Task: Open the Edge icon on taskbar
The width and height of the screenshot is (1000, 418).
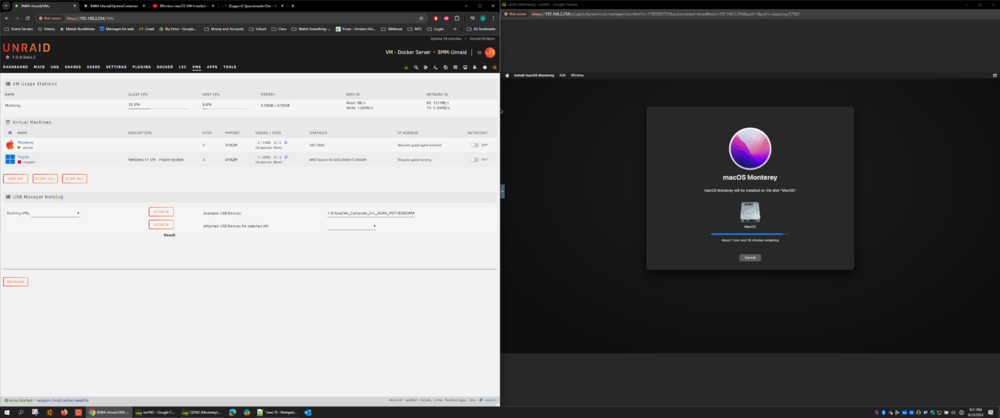Action: 233,413
